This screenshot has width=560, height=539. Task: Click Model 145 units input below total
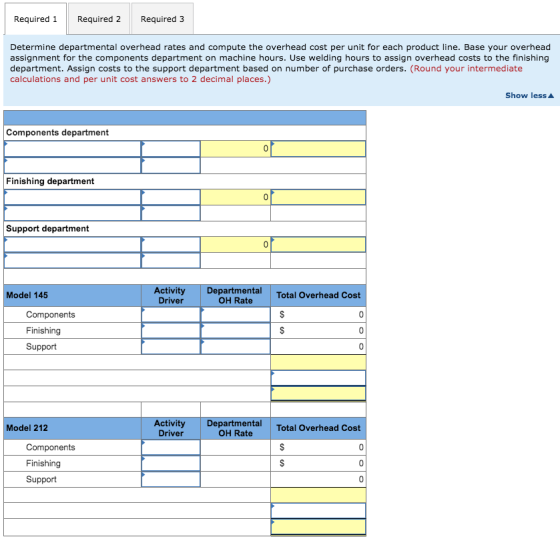(318, 378)
